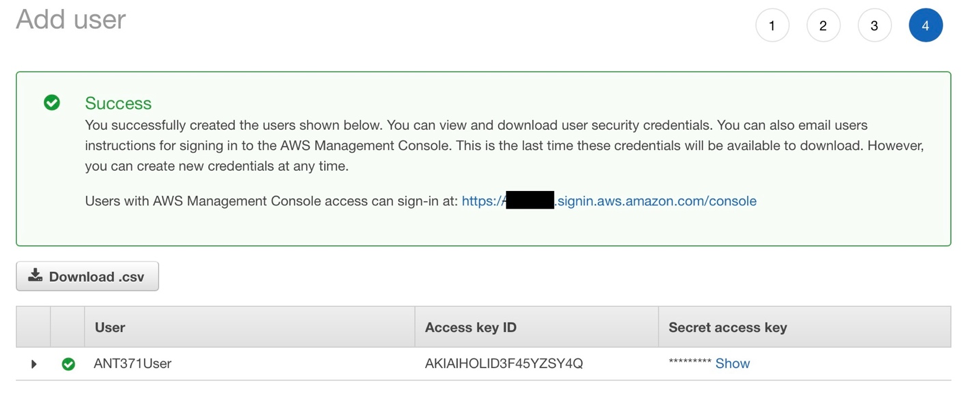Click the masked secret key asterisks
This screenshot has width=974, height=414.
click(690, 362)
